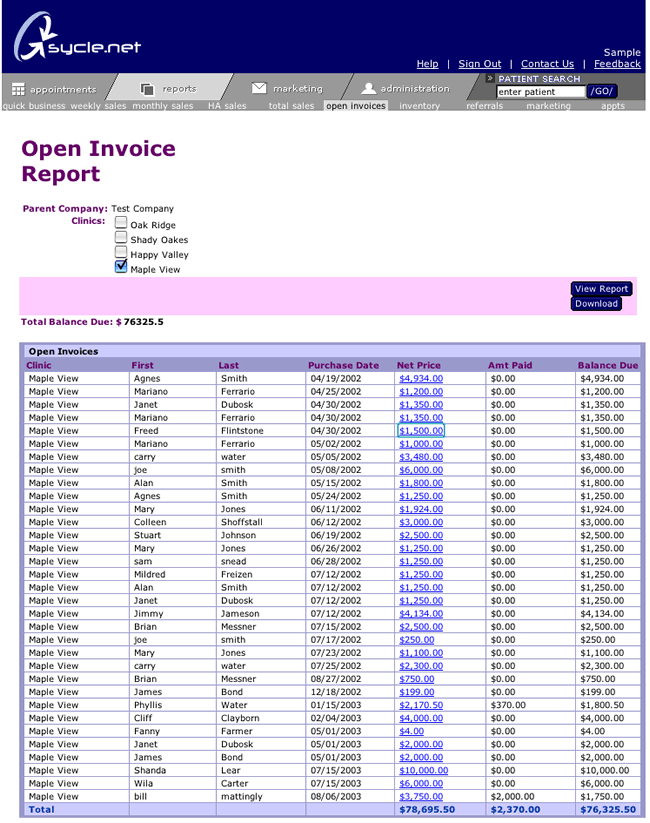Click the patient search input field
The width and height of the screenshot is (650, 823).
click(x=540, y=92)
